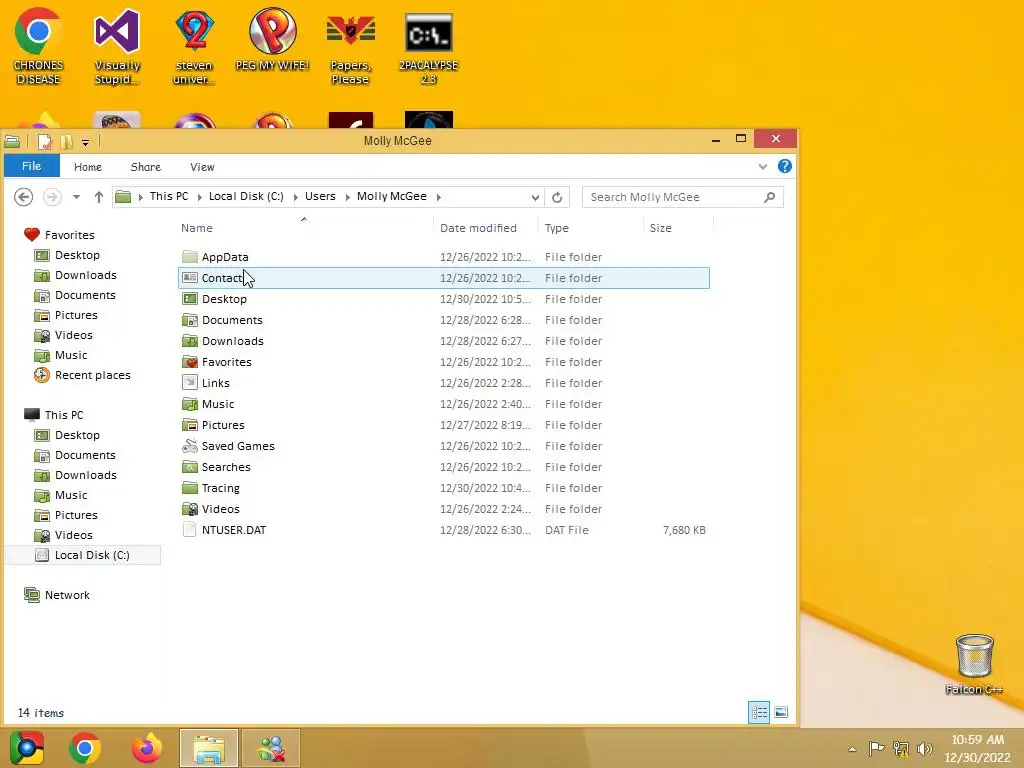Click Users breadcrumb segment
Image resolution: width=1024 pixels, height=768 pixels.
(x=320, y=196)
